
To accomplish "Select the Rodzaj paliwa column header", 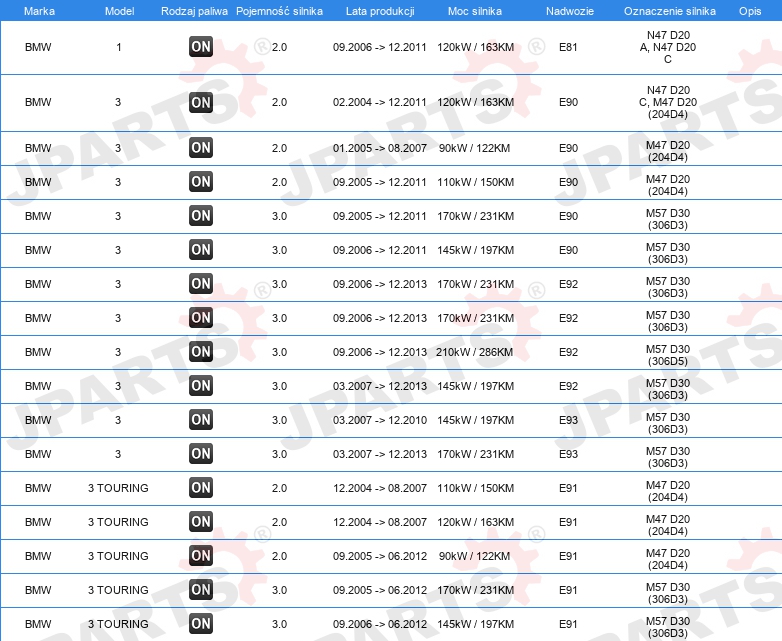I will tap(194, 11).
